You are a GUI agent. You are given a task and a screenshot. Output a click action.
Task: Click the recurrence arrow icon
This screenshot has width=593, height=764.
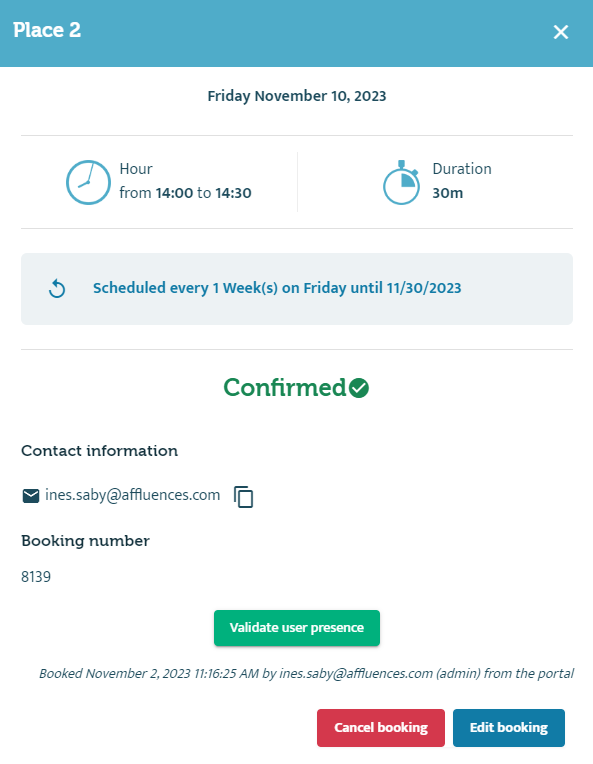point(57,288)
